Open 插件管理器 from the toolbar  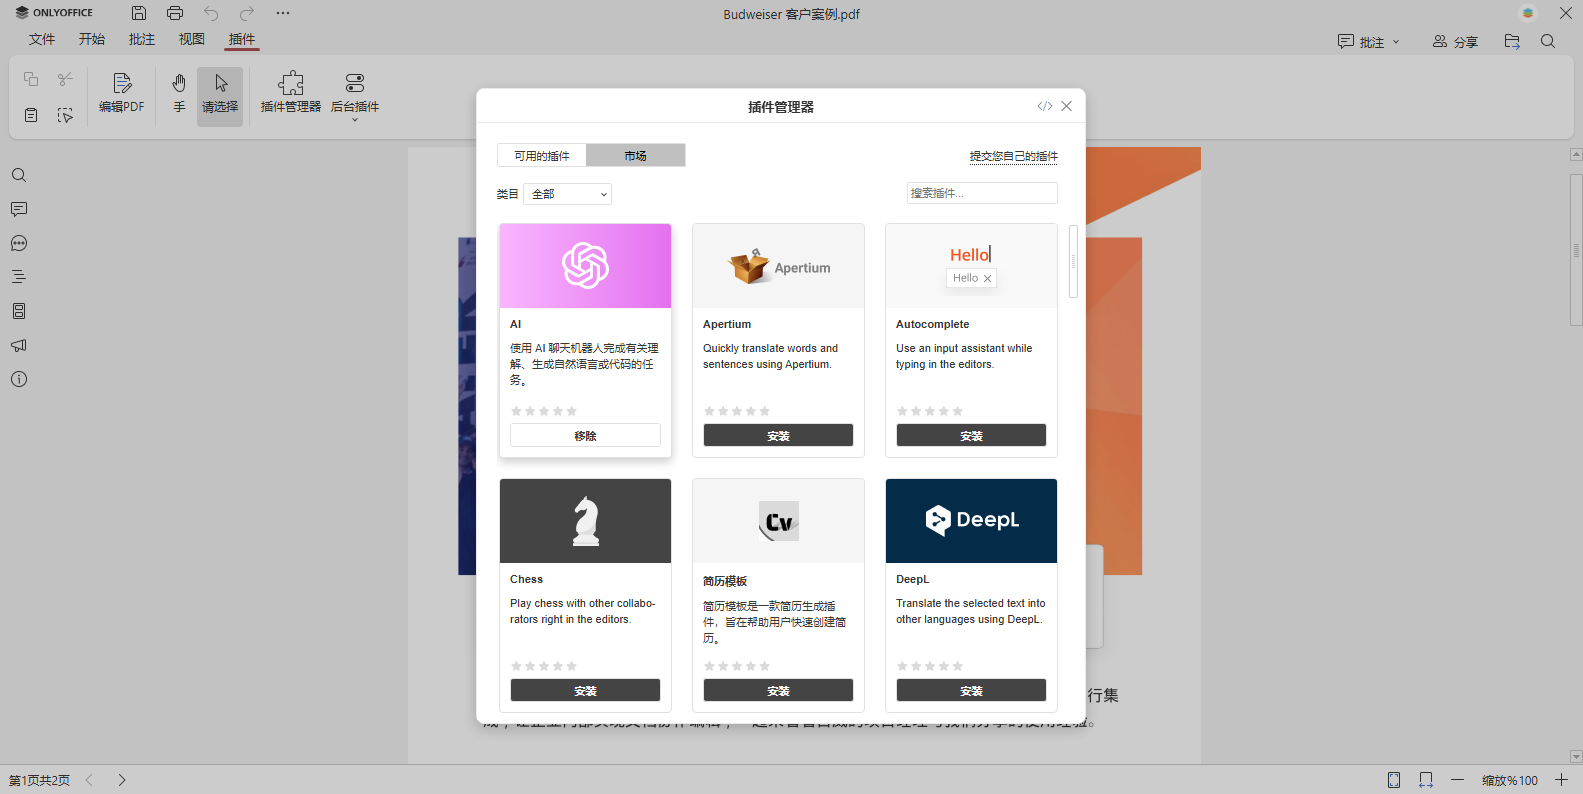pos(291,93)
